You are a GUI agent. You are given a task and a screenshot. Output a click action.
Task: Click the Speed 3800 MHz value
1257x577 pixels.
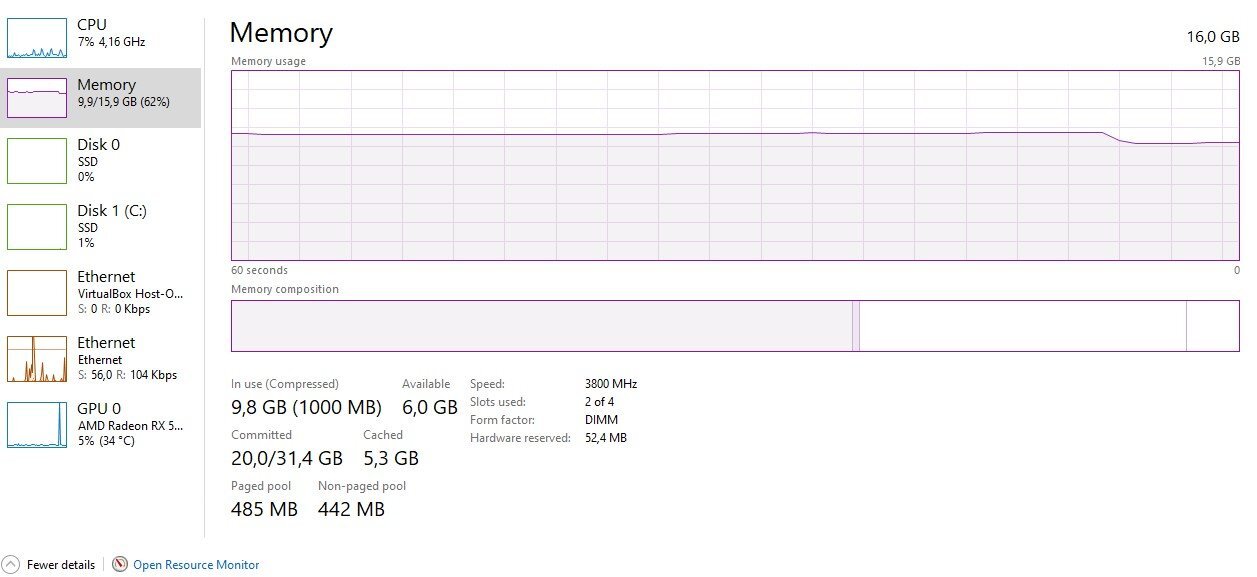611,384
